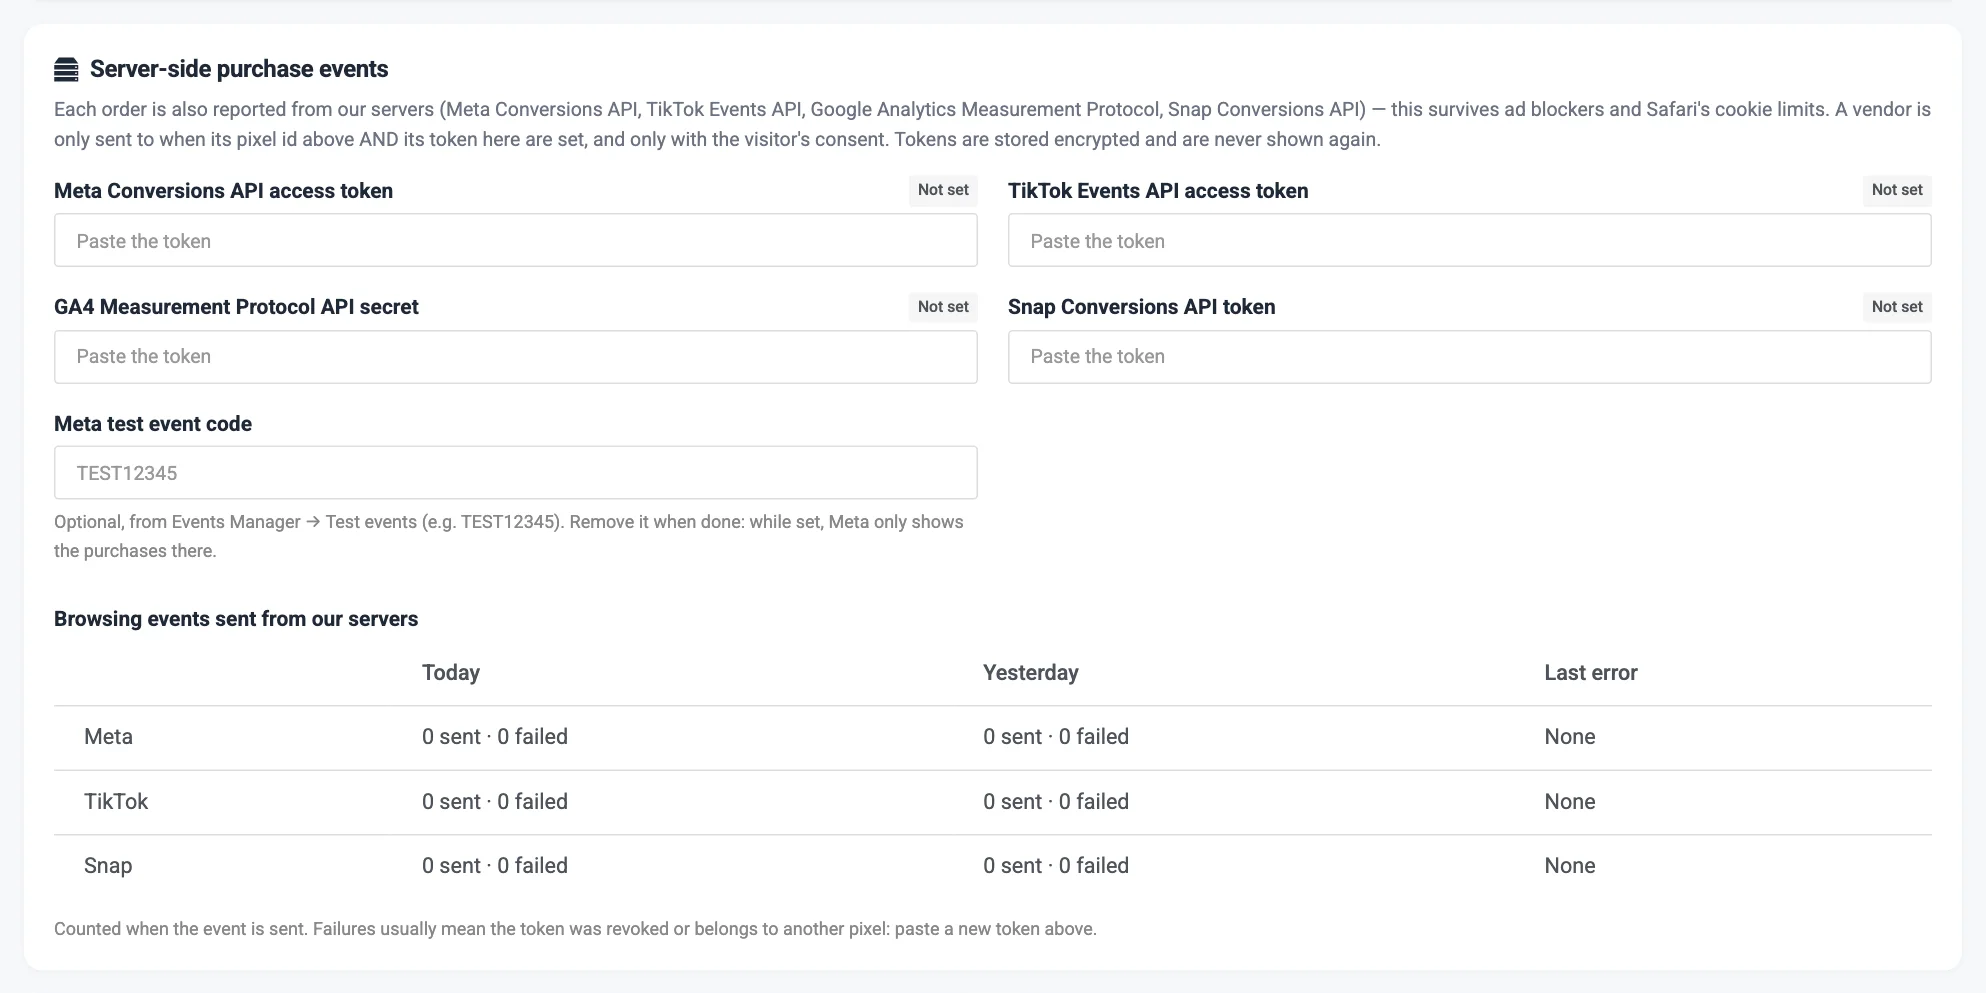Click Meta's Today value 0 sent · 0 failed
The width and height of the screenshot is (1986, 993).
(495, 737)
